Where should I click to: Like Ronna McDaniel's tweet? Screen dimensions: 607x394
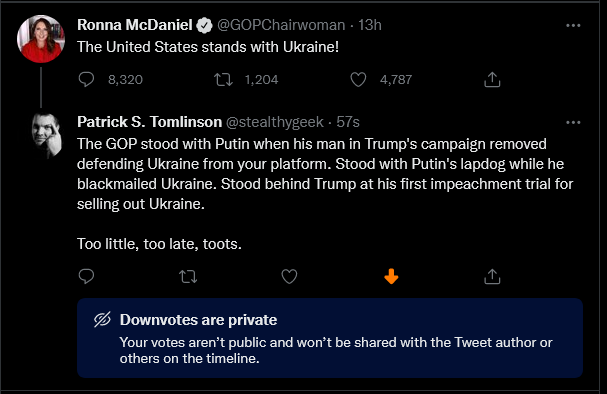coord(358,80)
